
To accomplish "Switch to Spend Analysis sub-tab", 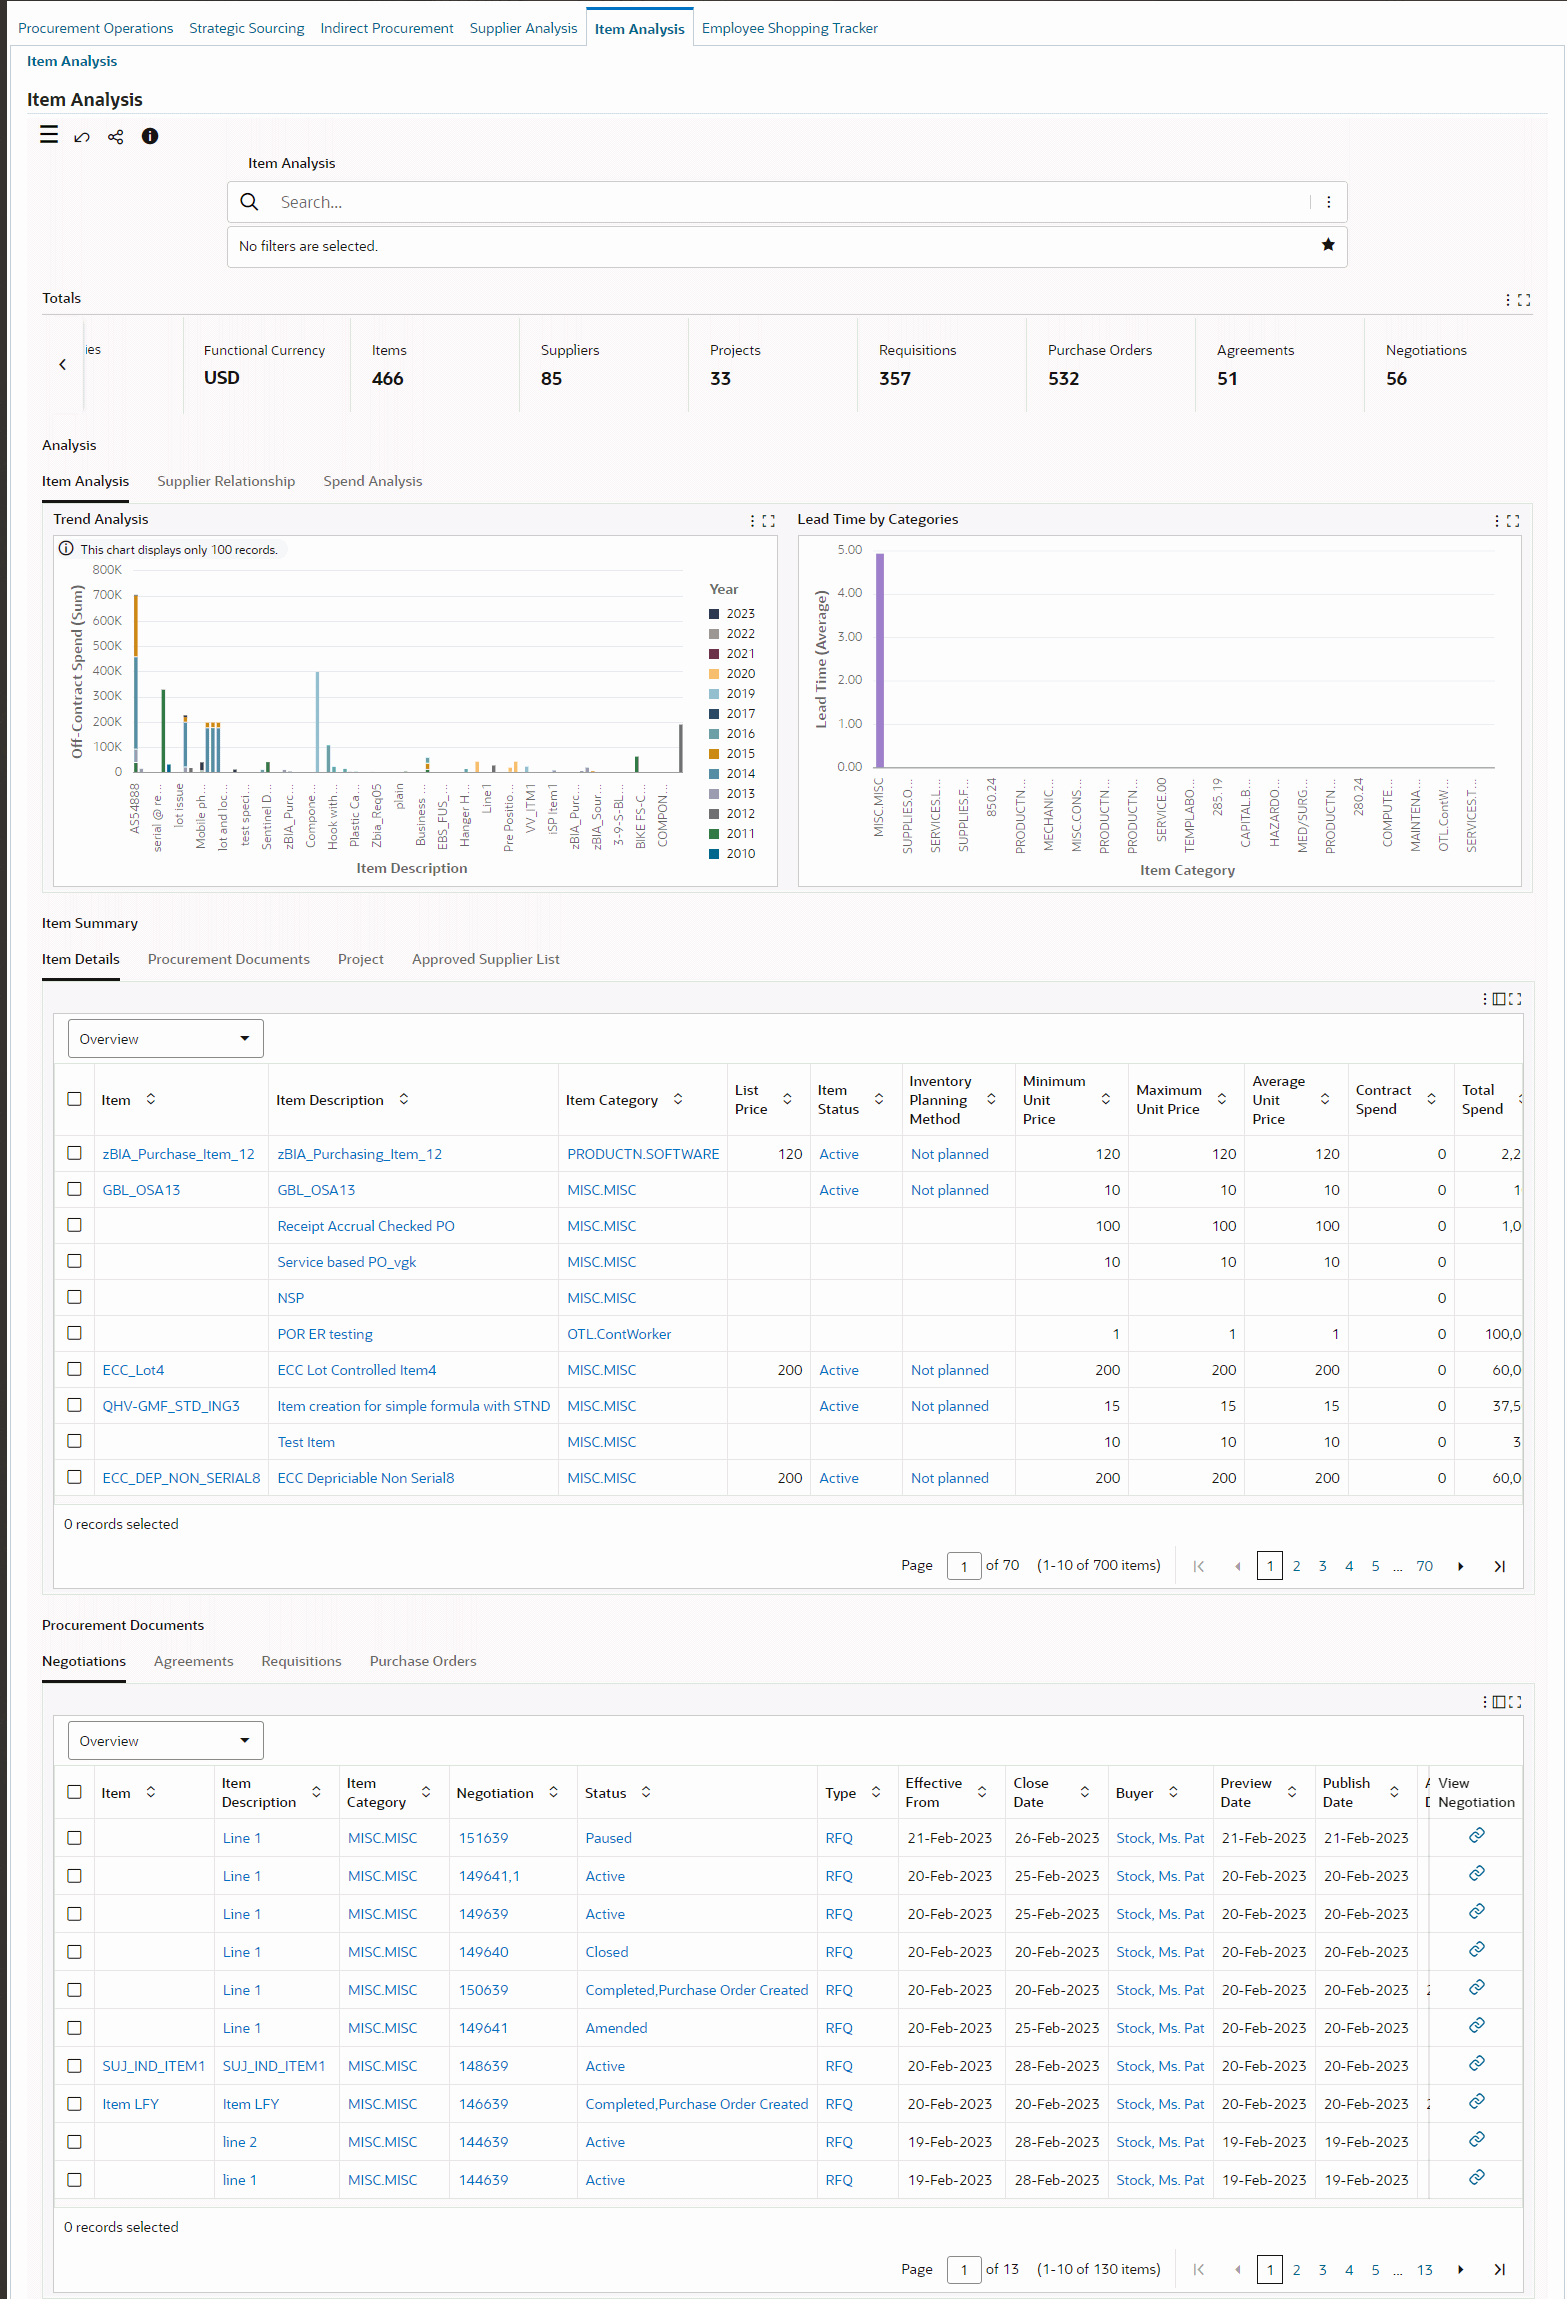I will [372, 481].
